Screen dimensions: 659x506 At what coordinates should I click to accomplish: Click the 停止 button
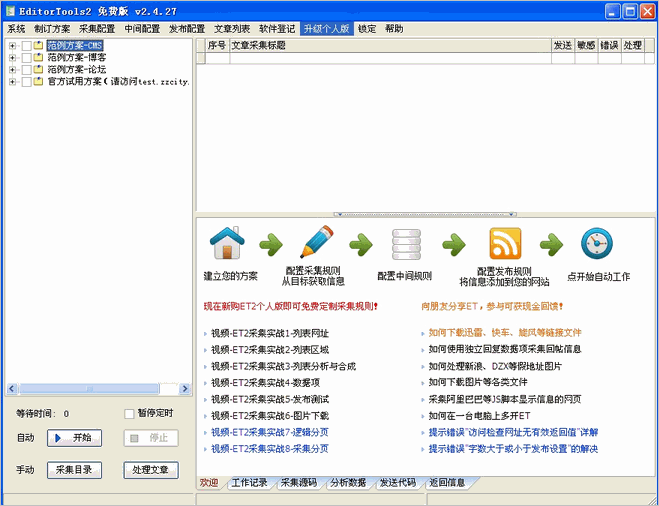(151, 438)
